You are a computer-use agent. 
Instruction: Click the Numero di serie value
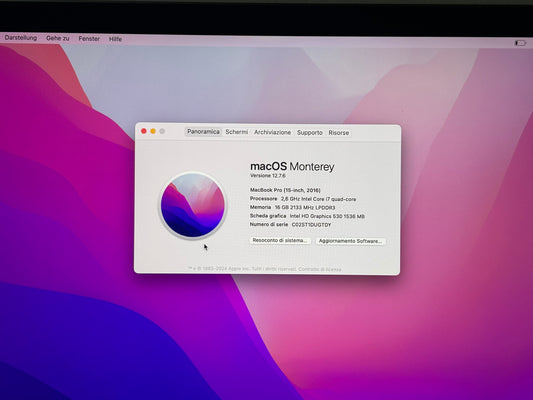click(311, 225)
